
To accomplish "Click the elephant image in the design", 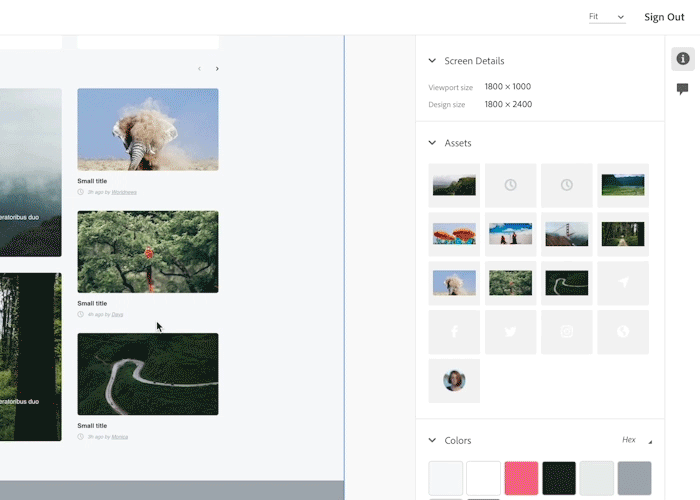I will pyautogui.click(x=148, y=129).
